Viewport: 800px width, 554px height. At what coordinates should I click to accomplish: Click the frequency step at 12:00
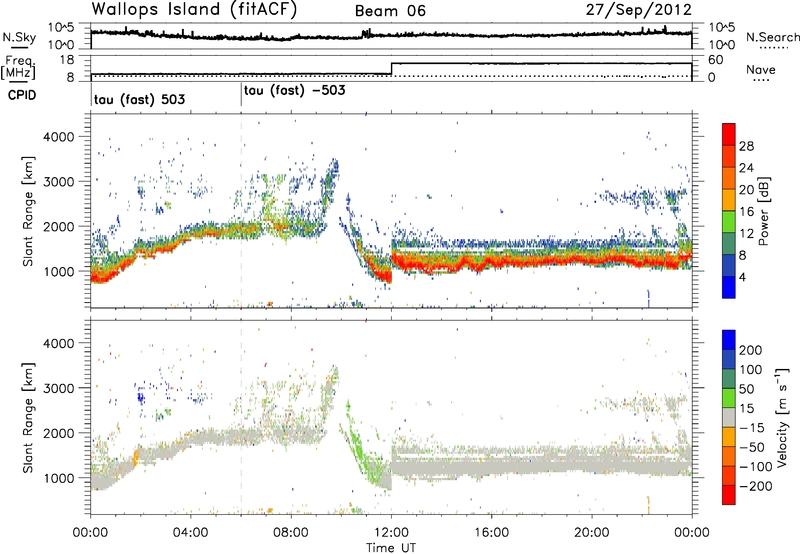391,69
